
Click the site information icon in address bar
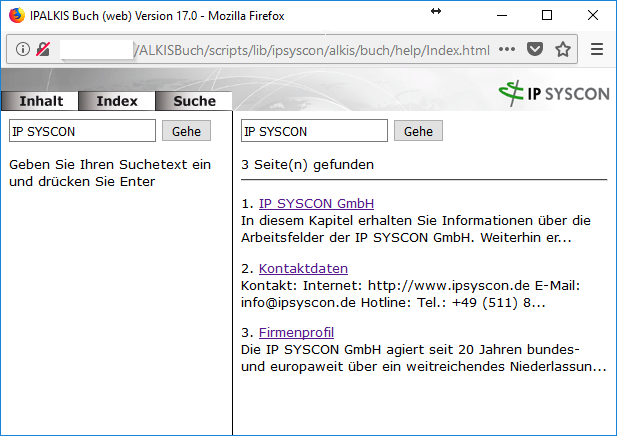(x=23, y=49)
